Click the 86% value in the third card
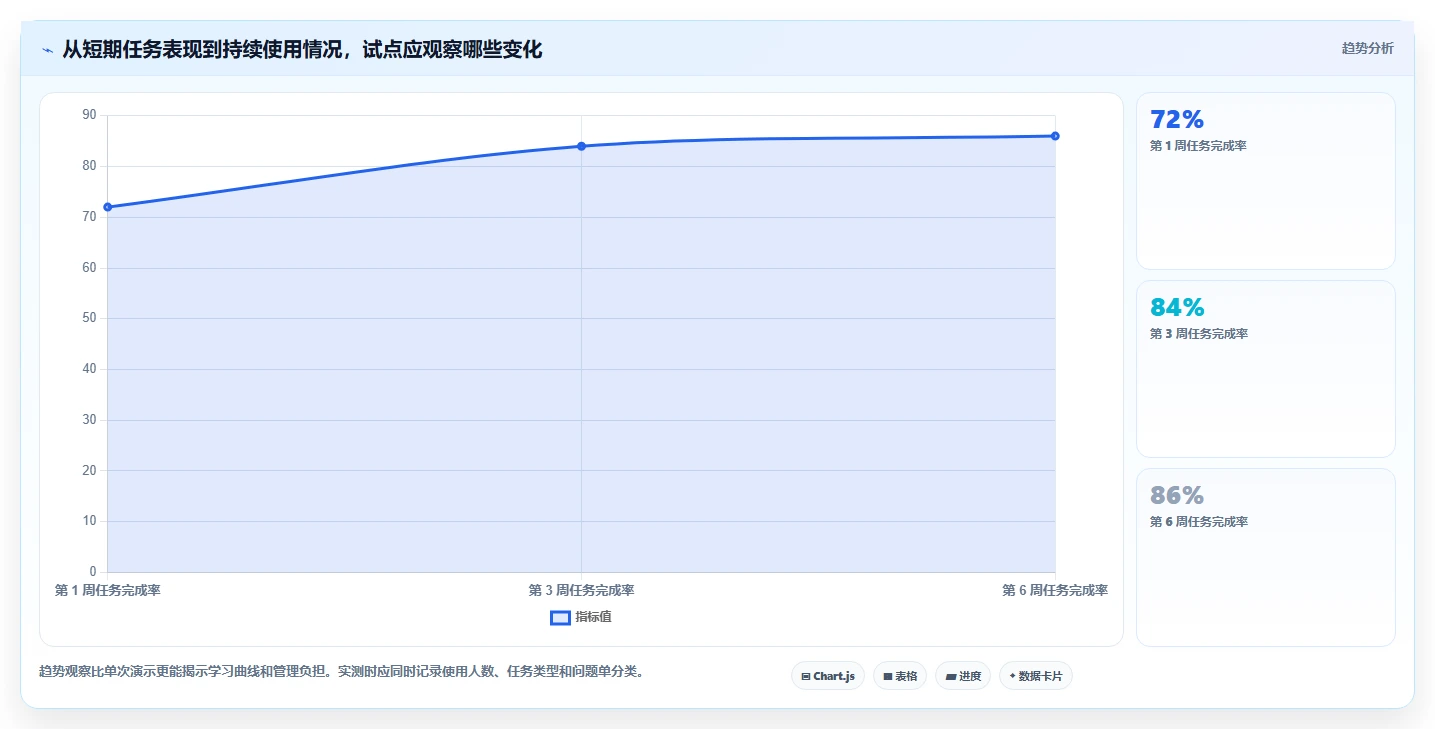 point(1177,496)
